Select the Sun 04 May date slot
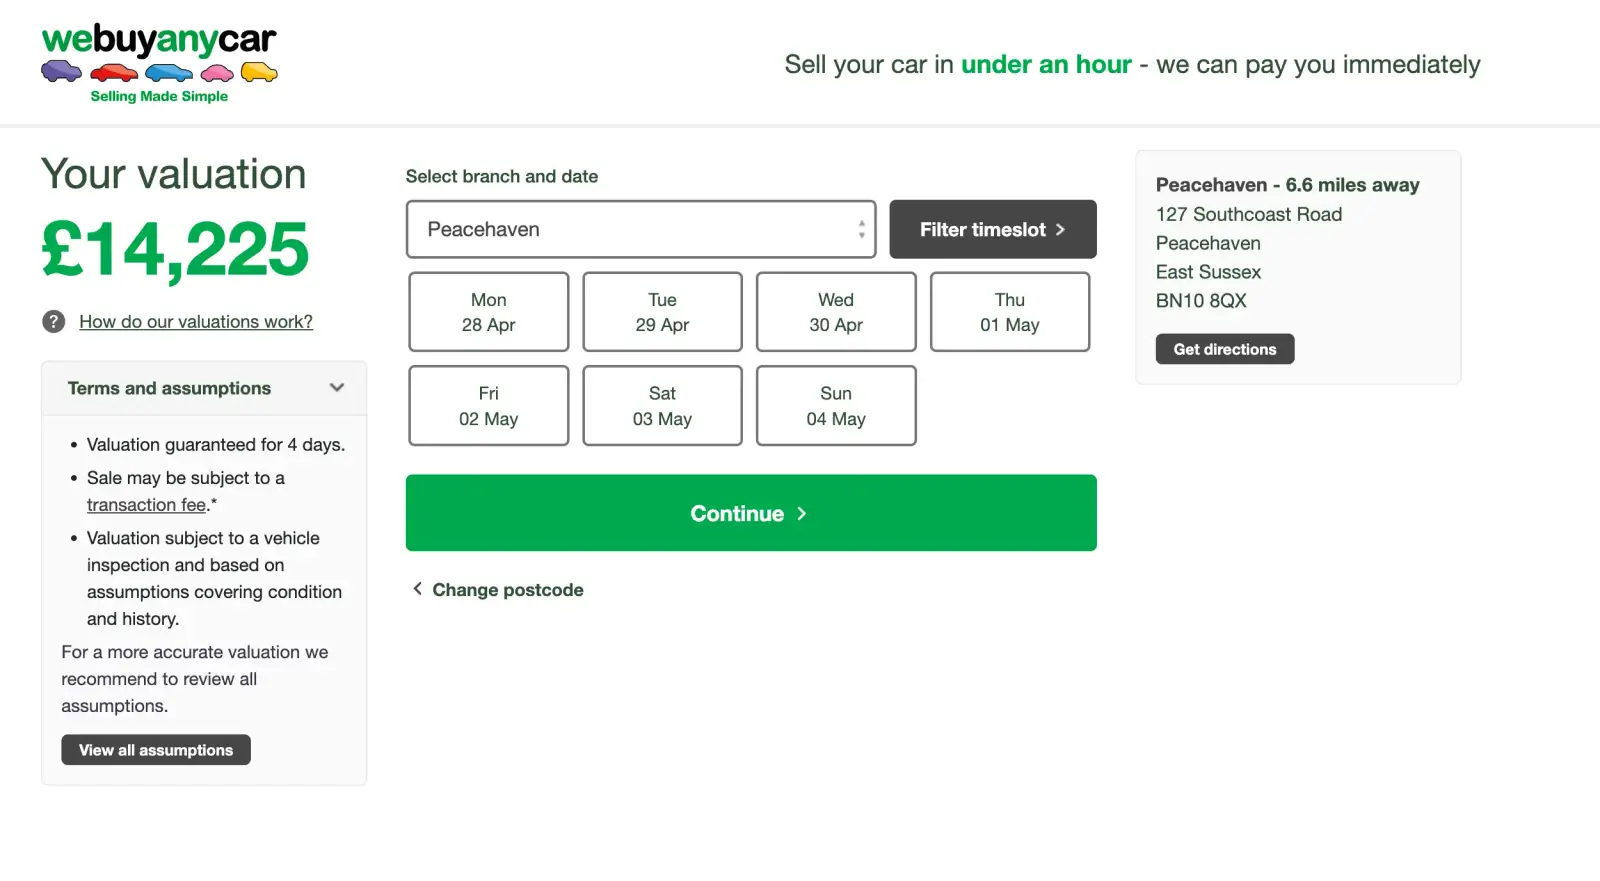The height and width of the screenshot is (881, 1600). coord(835,405)
